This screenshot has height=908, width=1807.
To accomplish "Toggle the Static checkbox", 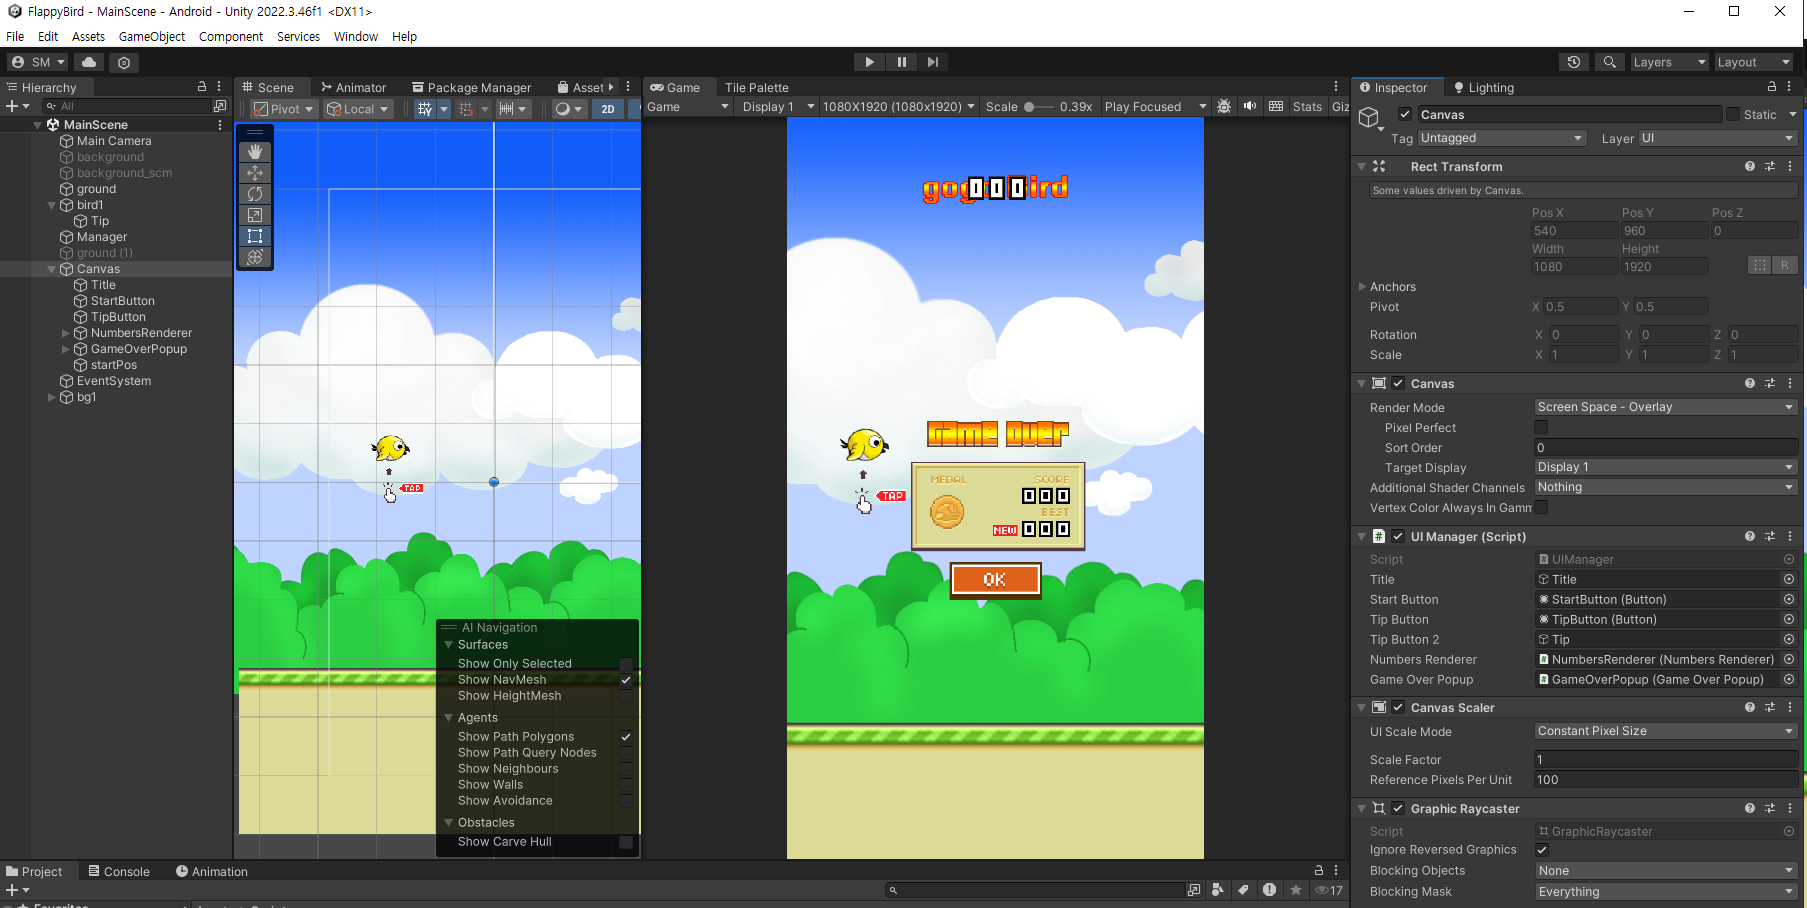I will pos(1733,115).
